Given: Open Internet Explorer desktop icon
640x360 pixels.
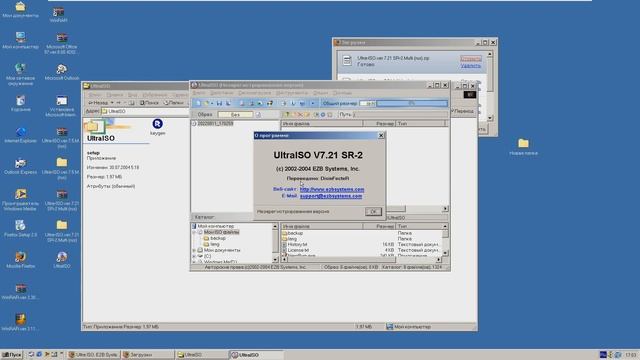Looking at the screenshot, I should pyautogui.click(x=20, y=135).
